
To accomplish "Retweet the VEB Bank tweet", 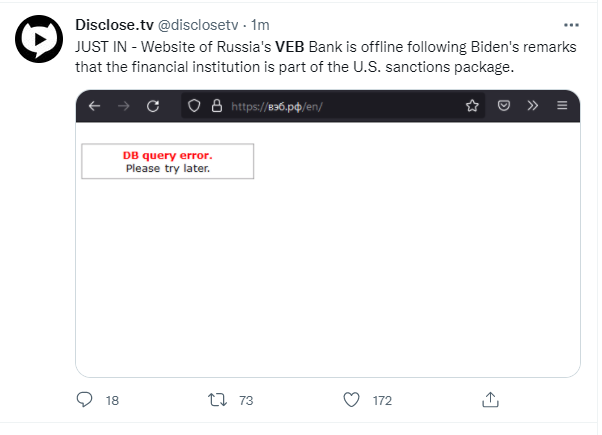I will 217,400.
